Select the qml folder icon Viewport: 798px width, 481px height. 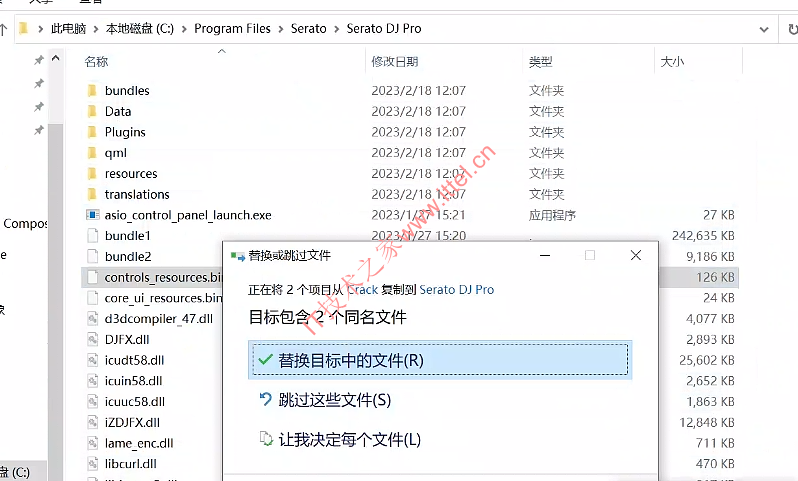pos(92,153)
